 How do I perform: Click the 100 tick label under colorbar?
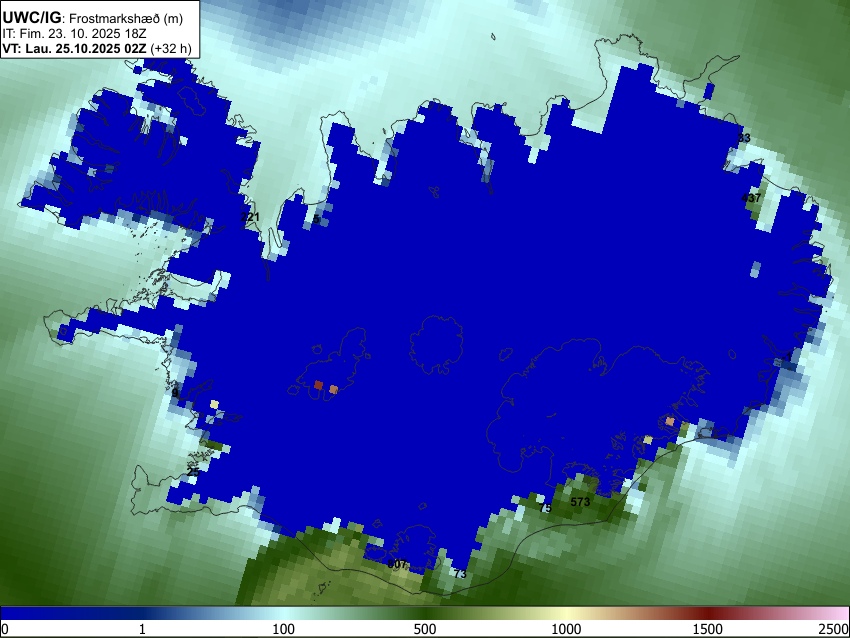point(284,629)
